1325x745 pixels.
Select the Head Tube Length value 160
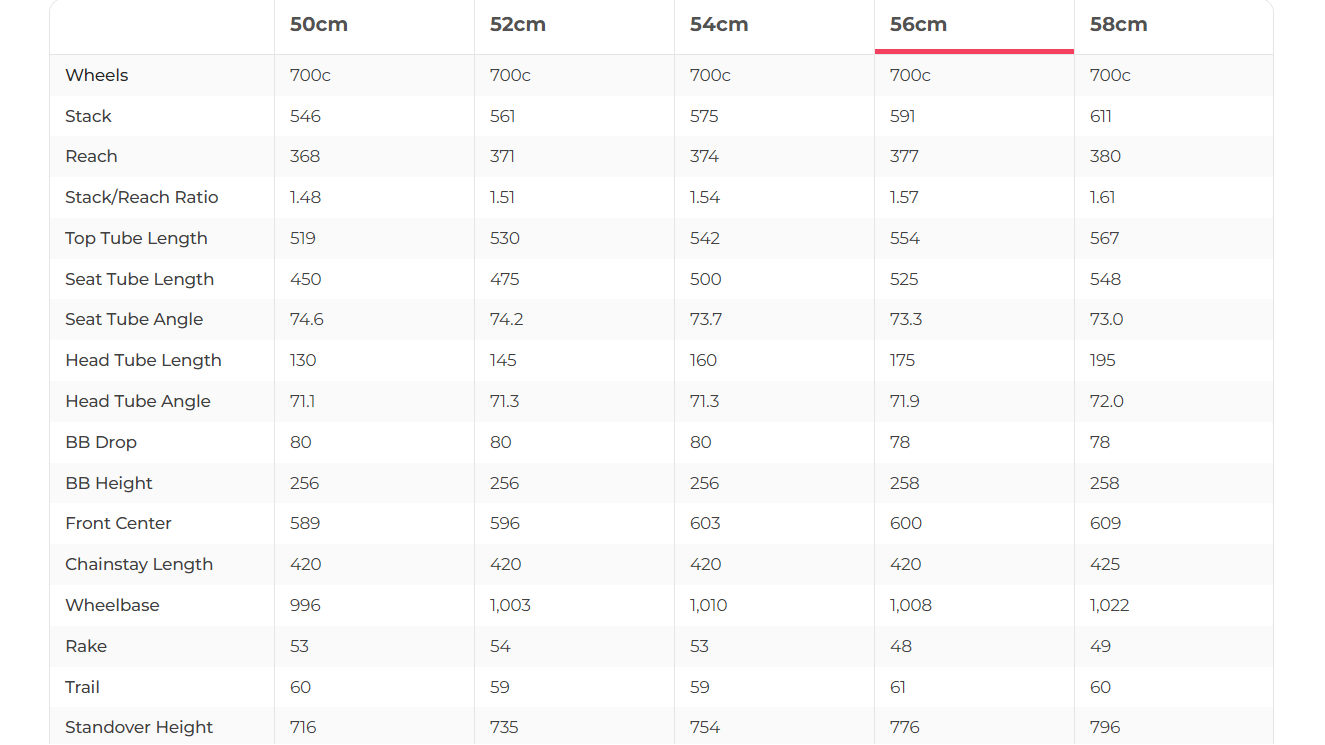703,360
